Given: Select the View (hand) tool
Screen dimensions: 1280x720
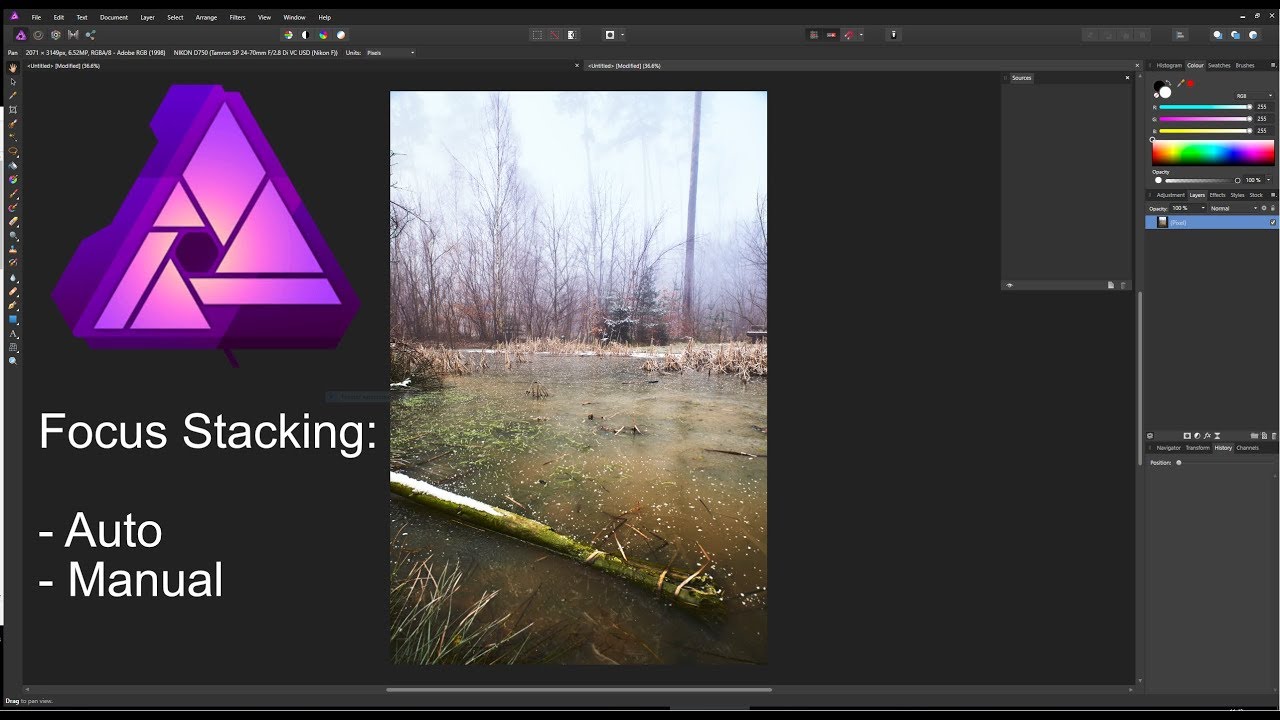Looking at the screenshot, I should point(13,67).
